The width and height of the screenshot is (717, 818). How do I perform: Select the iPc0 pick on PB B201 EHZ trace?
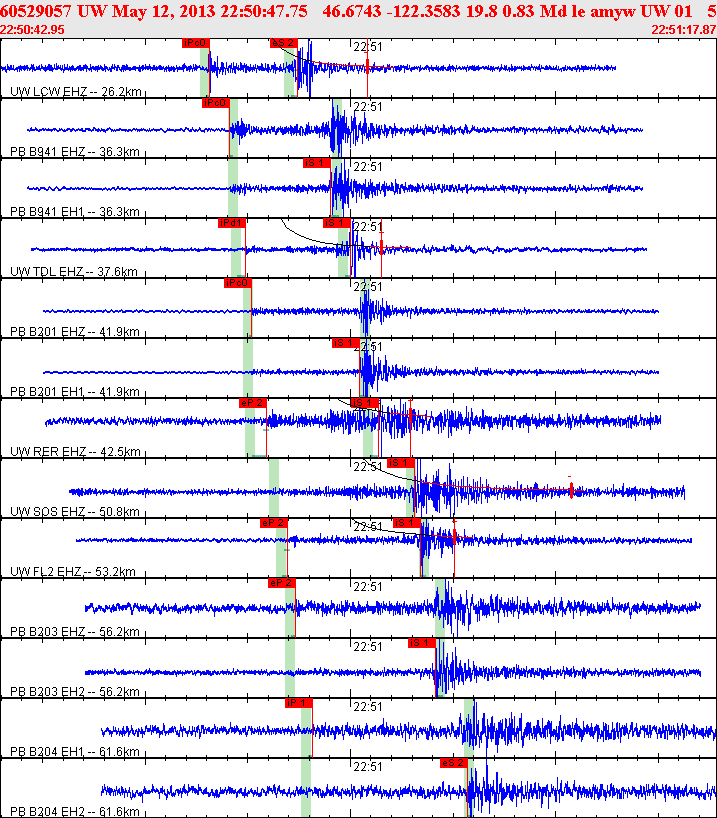coord(237,283)
